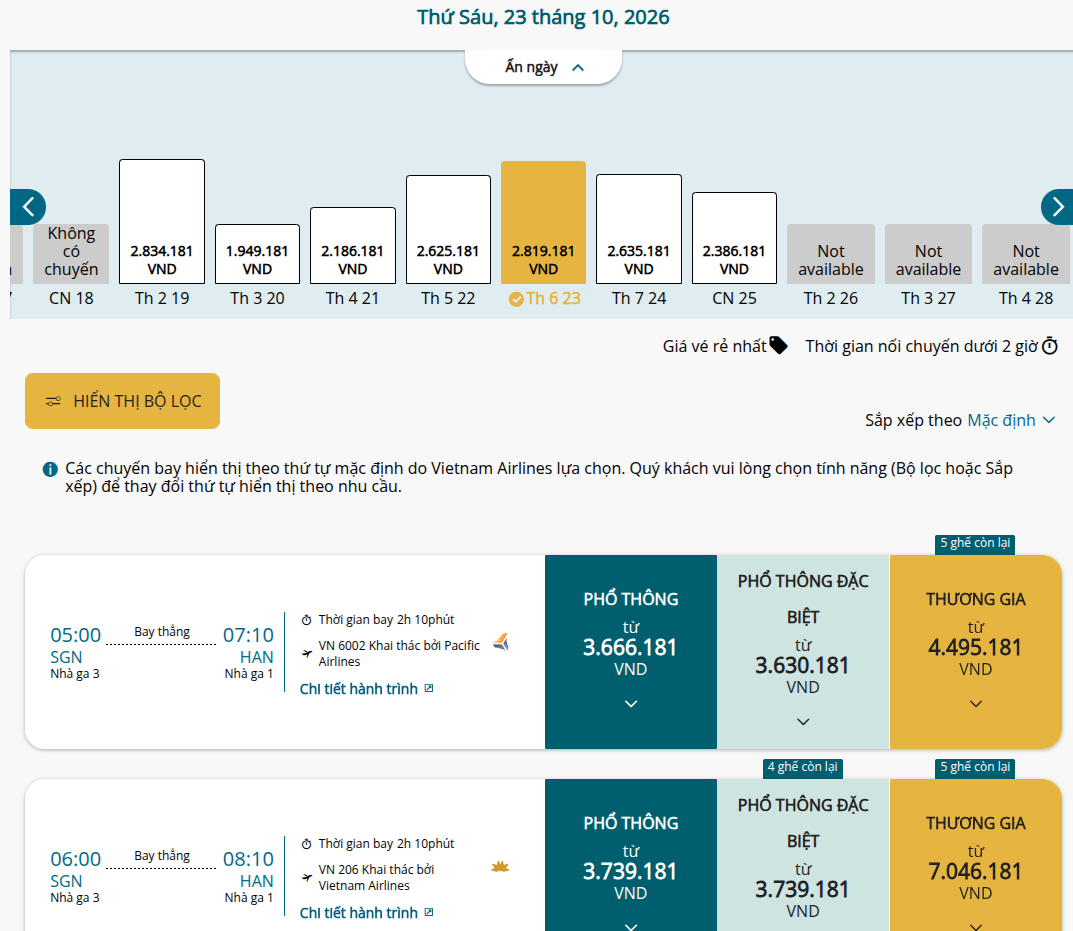Expand Phổ Thông Đặc Biệt fare 3.630.181 VND
This screenshot has width=1073, height=931.
tap(803, 652)
